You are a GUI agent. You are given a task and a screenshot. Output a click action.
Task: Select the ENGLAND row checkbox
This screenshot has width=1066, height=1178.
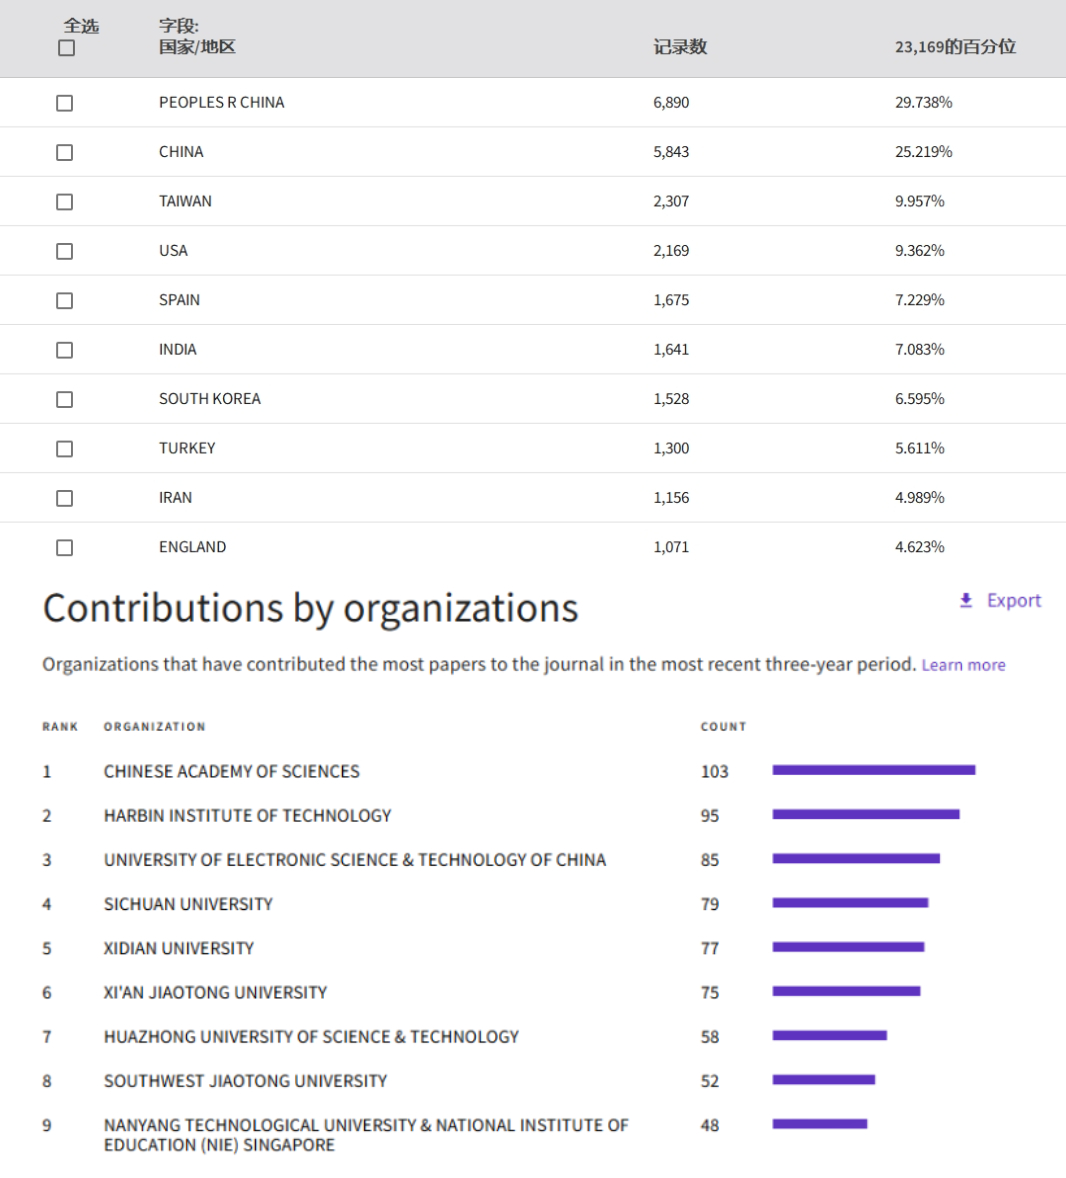65,548
